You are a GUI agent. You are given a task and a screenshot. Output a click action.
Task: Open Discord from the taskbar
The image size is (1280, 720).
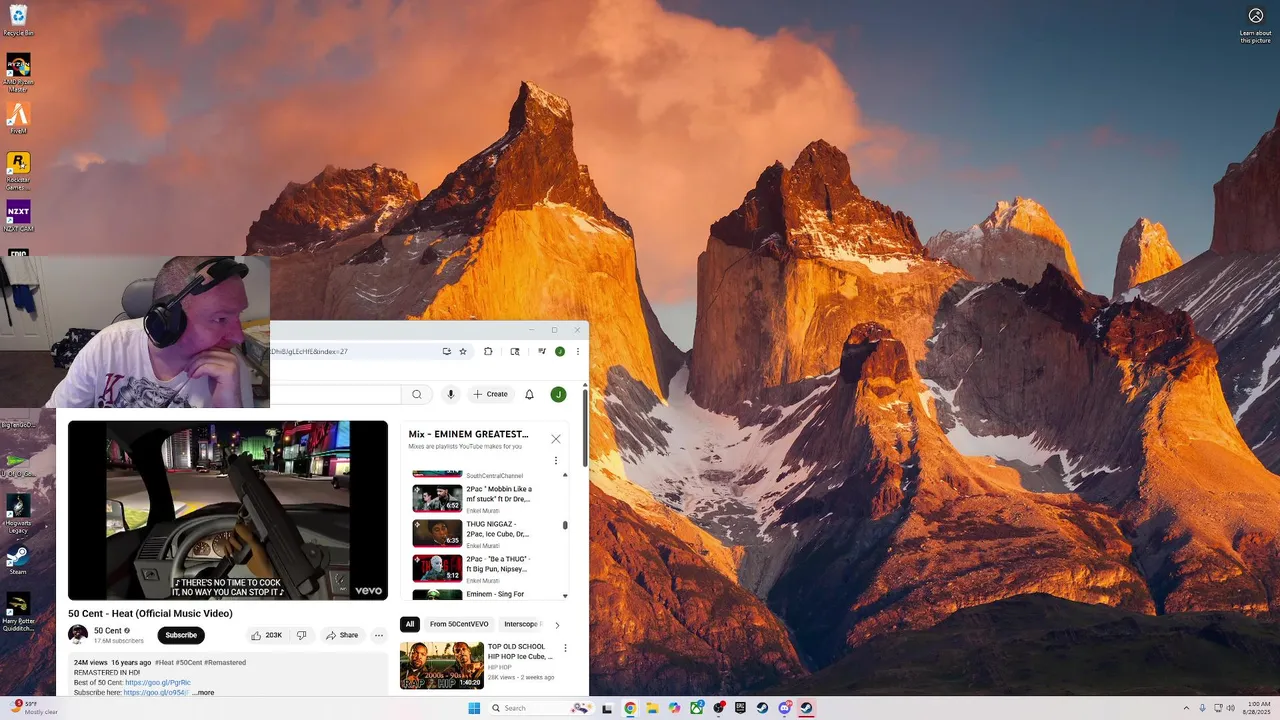(785, 708)
